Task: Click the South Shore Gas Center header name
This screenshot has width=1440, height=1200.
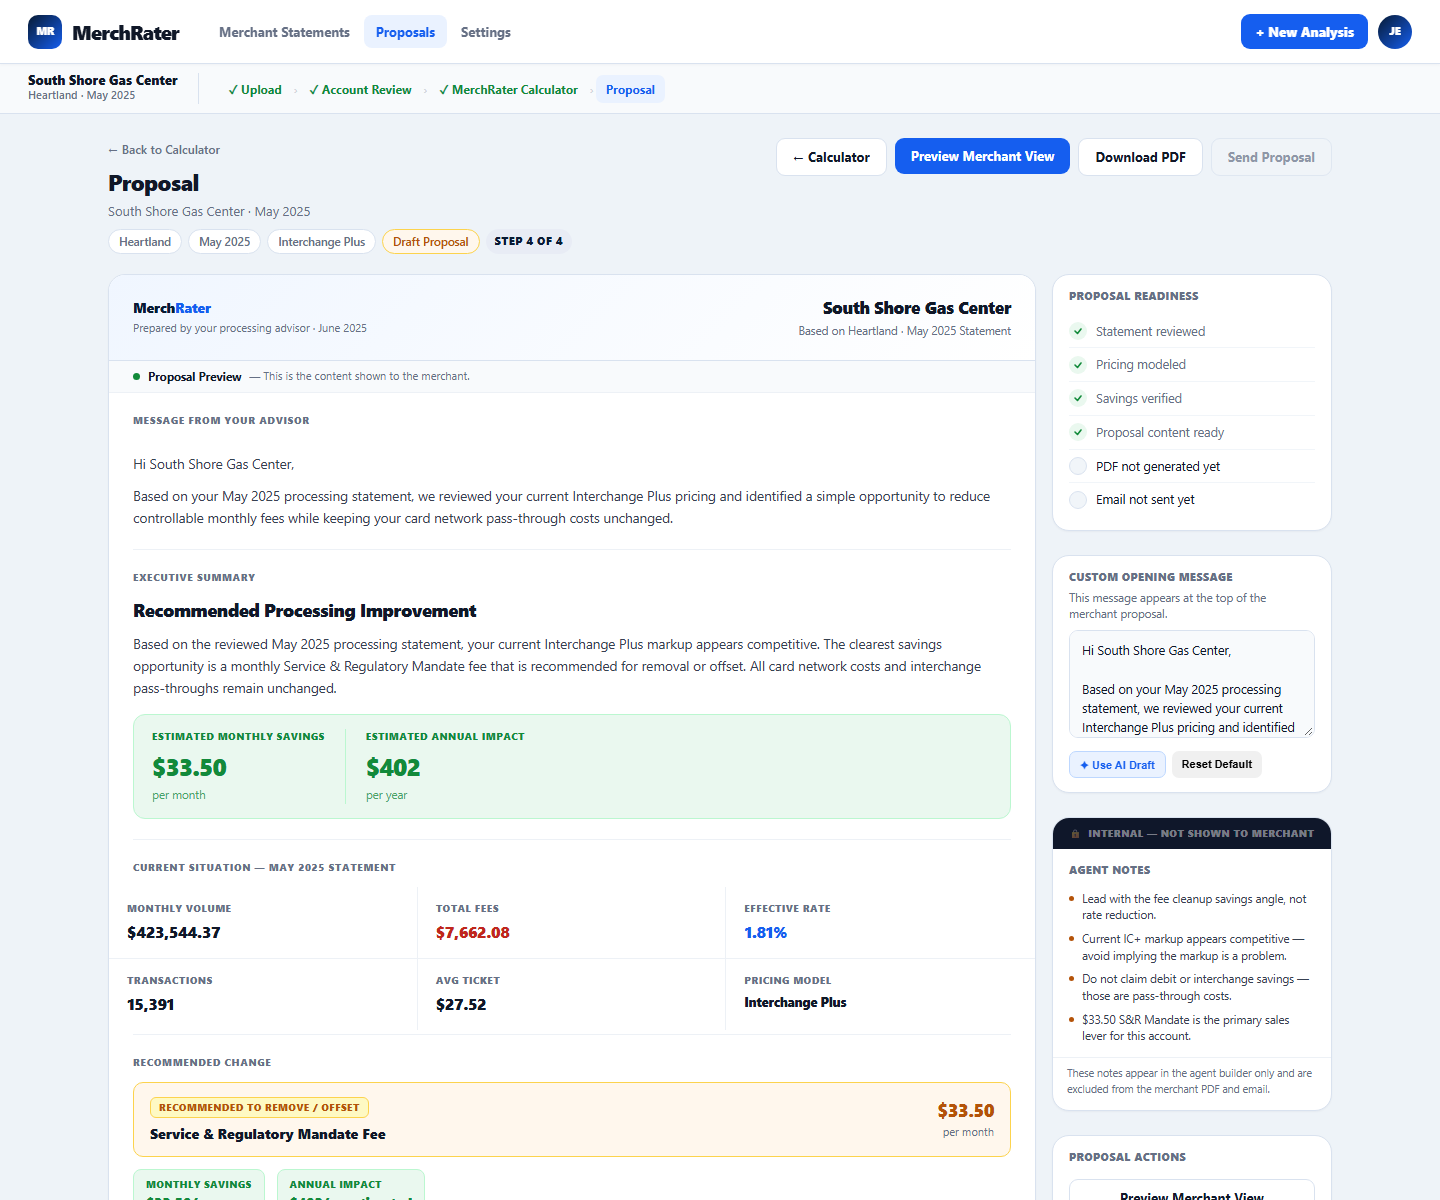Action: coord(917,308)
